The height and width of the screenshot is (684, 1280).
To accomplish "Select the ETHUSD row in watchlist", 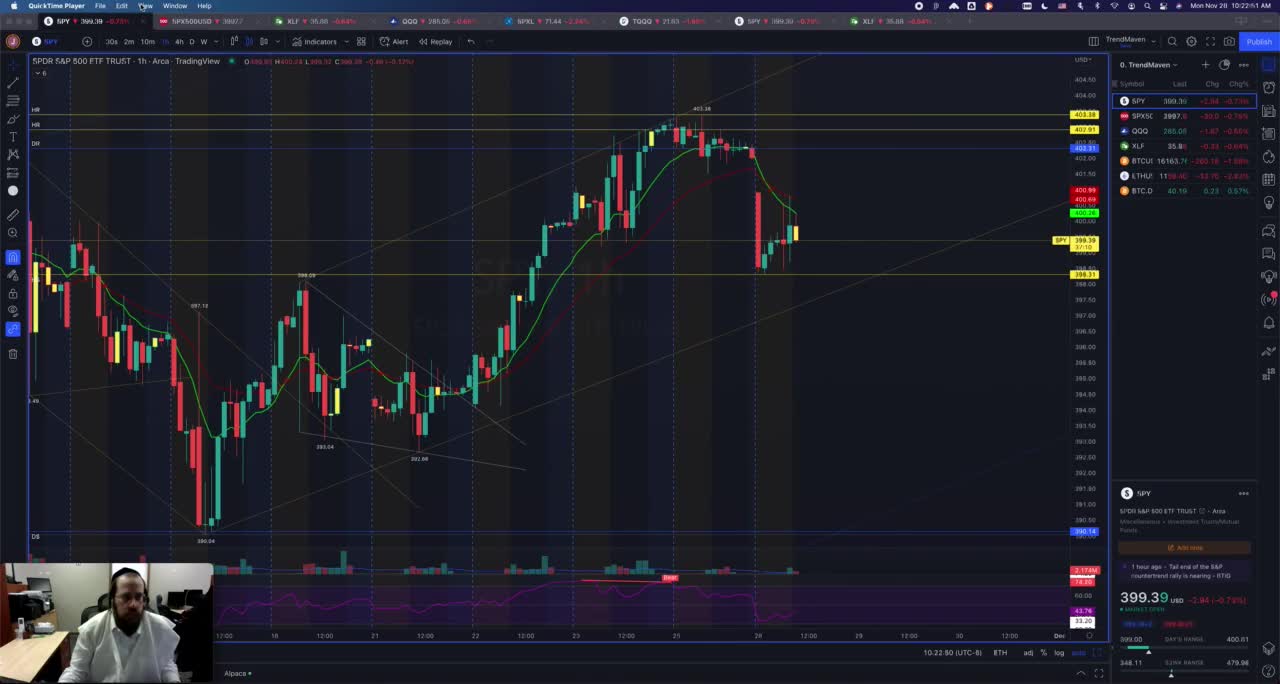I will [1183, 176].
